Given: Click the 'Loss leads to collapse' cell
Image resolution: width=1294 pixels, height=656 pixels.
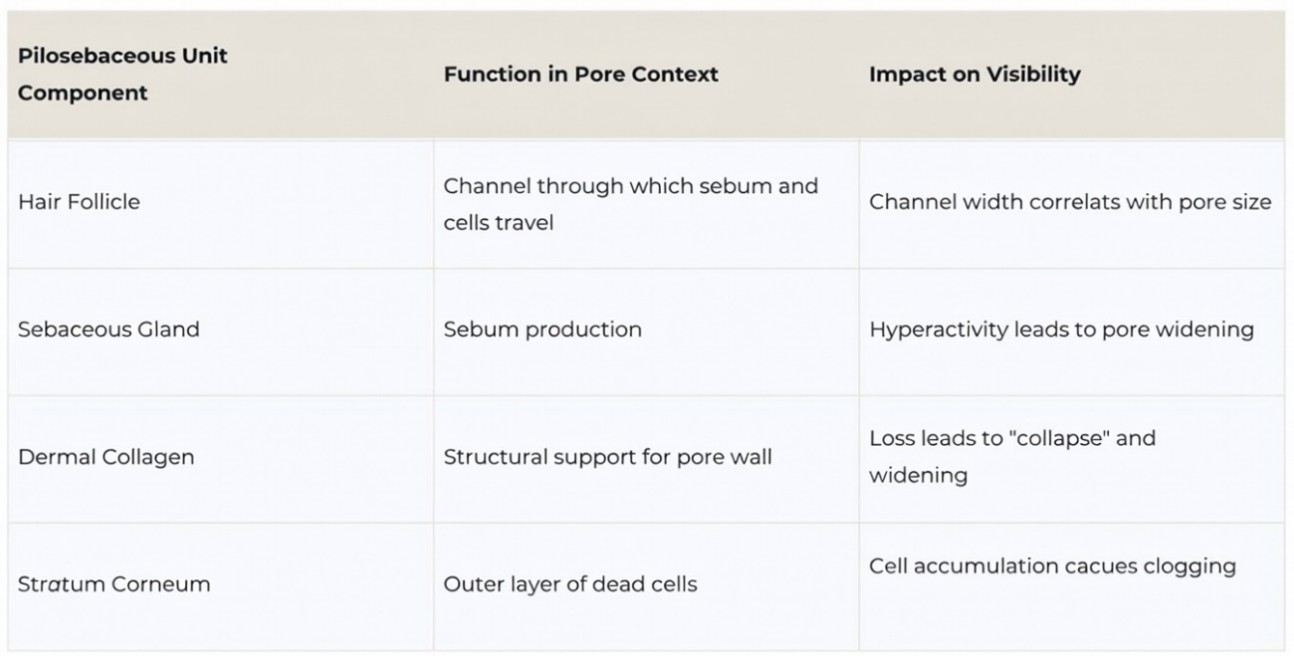Looking at the screenshot, I should (x=1072, y=458).
